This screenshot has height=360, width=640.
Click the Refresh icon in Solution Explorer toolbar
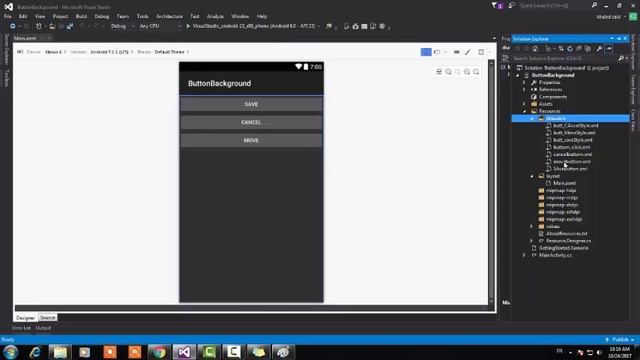(570, 49)
